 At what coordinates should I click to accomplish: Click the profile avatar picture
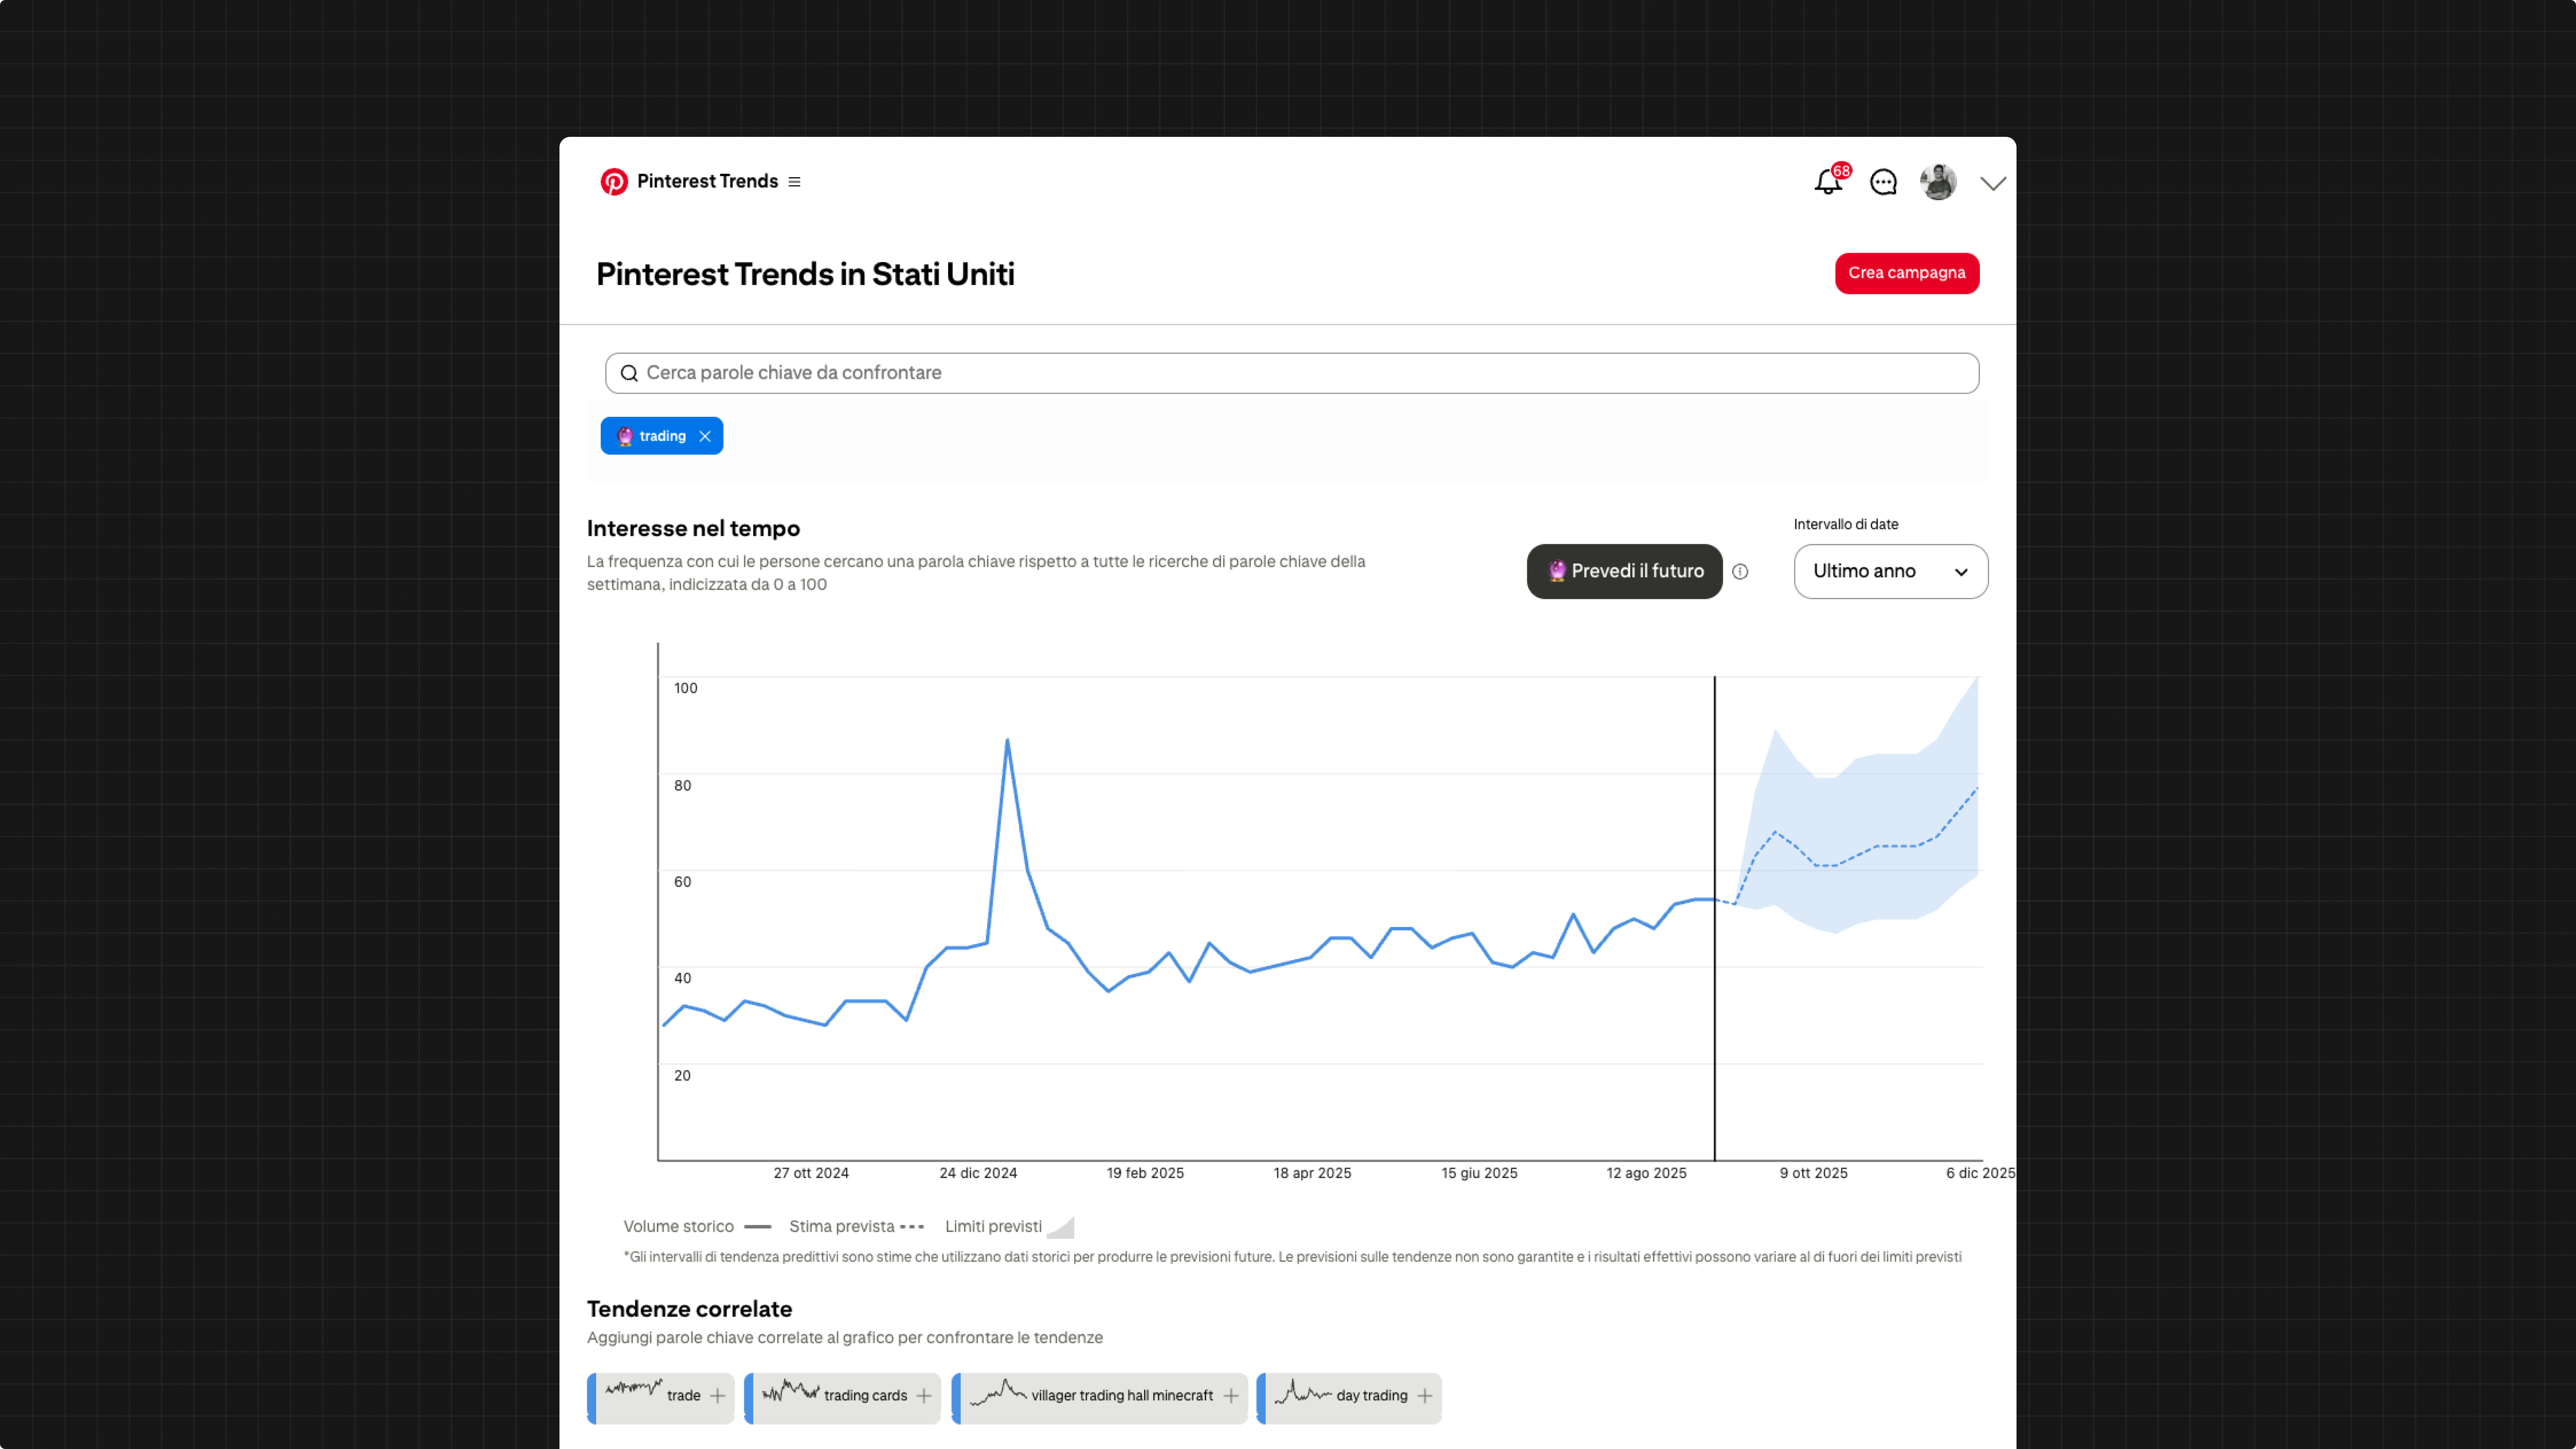[x=1938, y=182]
